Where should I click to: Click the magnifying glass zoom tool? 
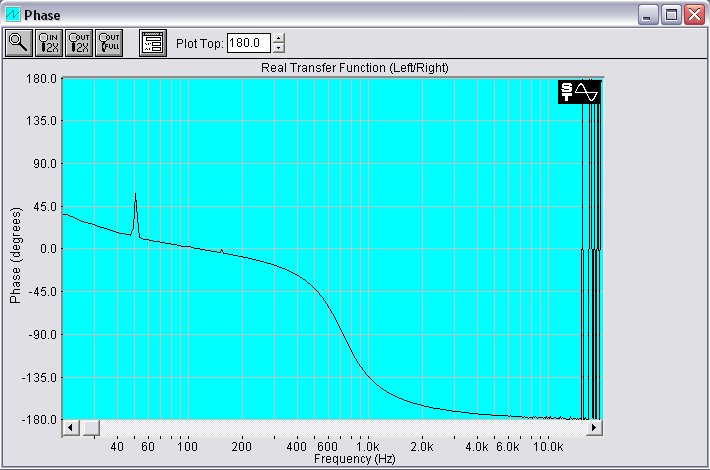(x=18, y=42)
